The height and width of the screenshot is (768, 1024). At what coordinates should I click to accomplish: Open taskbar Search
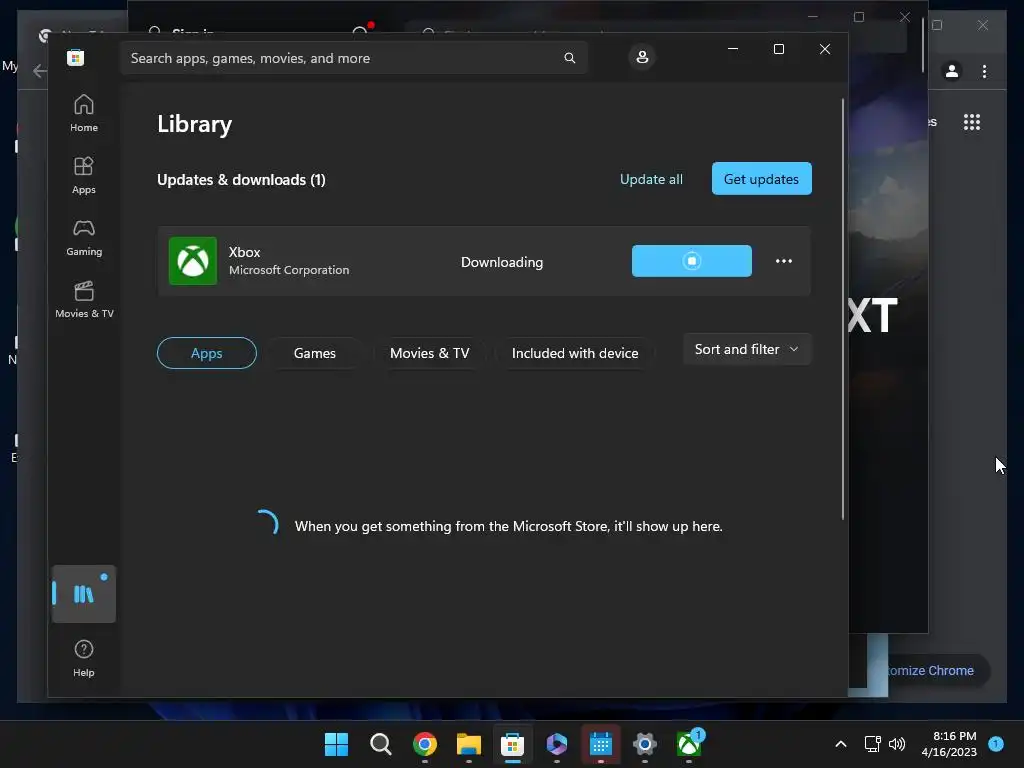pos(381,744)
